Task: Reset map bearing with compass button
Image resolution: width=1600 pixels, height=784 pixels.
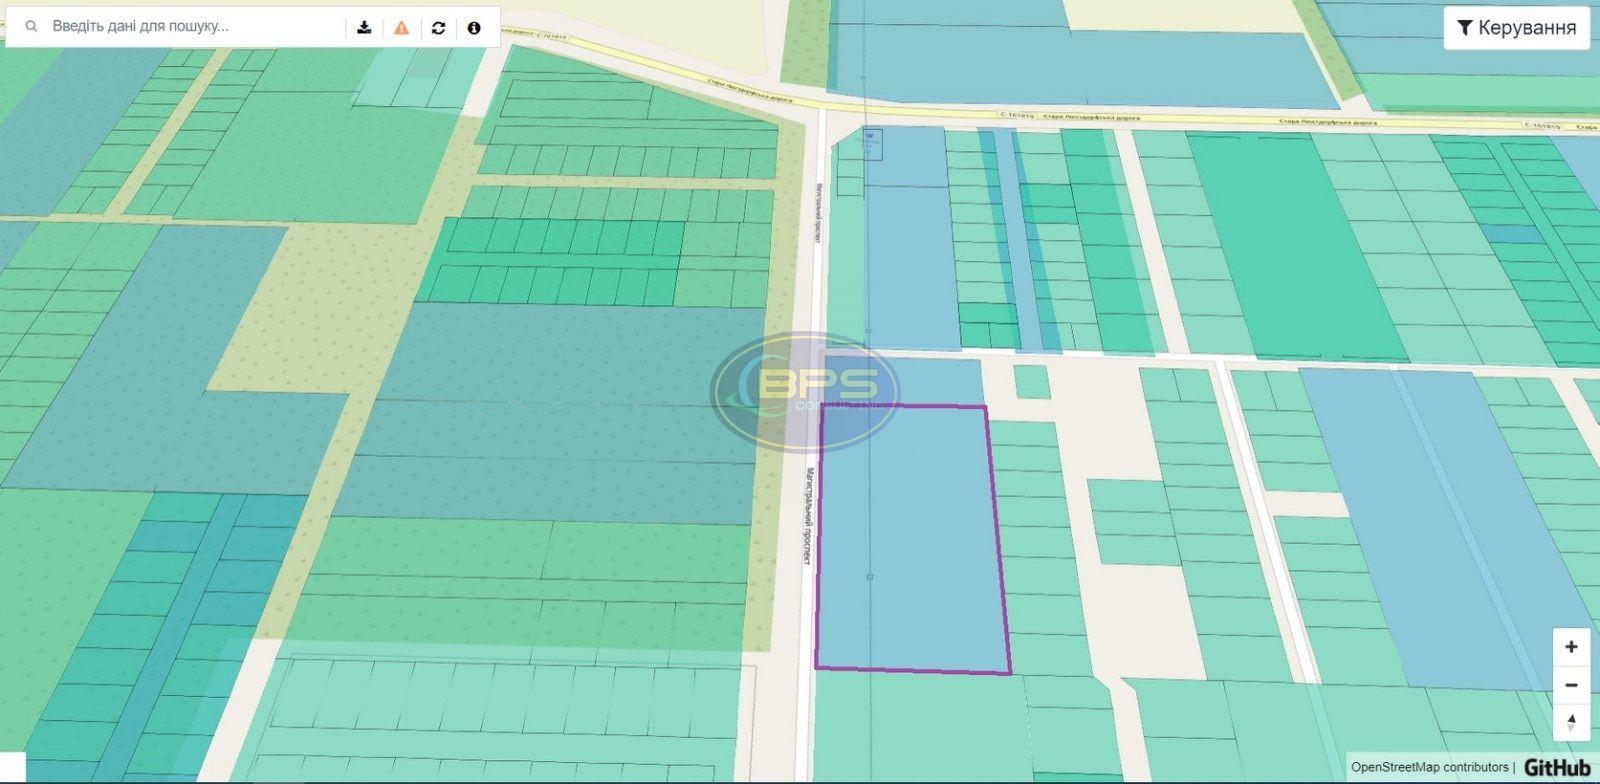Action: (x=1571, y=722)
